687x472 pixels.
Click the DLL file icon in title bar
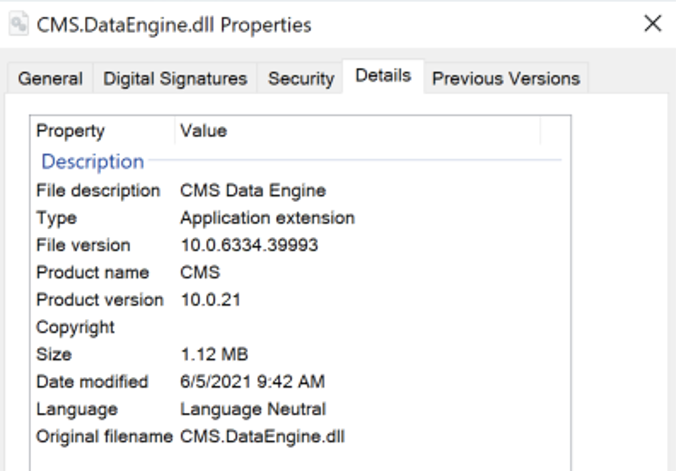pyautogui.click(x=19, y=25)
